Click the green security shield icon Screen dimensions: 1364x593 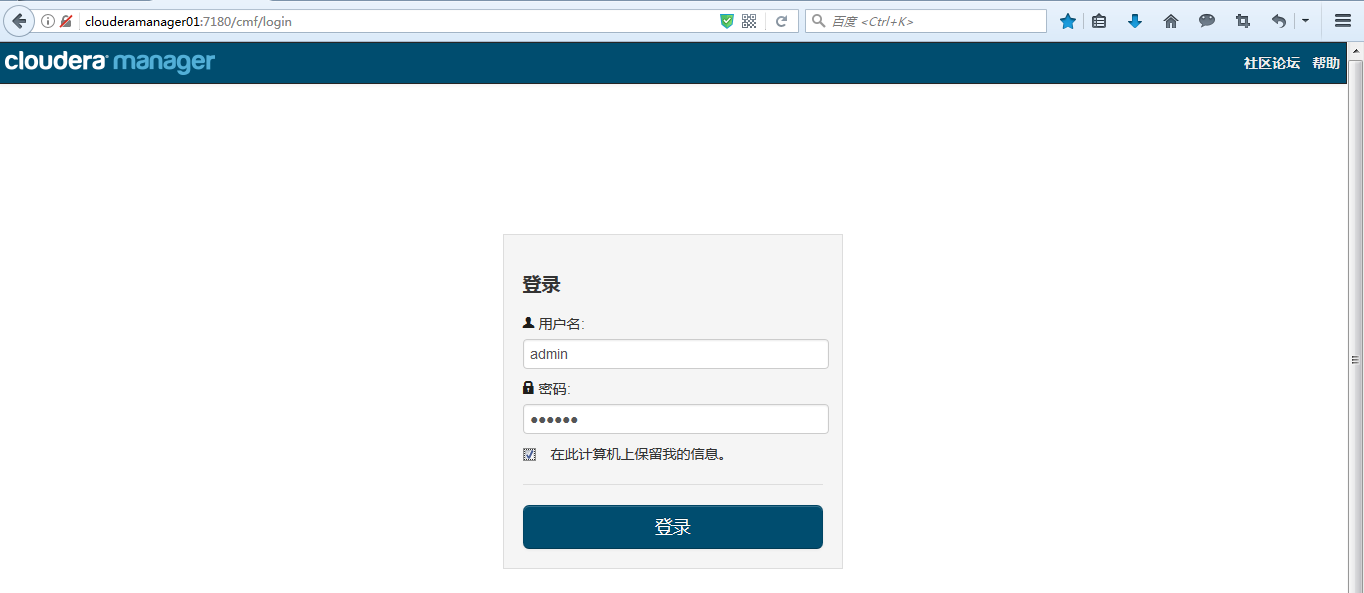point(727,21)
